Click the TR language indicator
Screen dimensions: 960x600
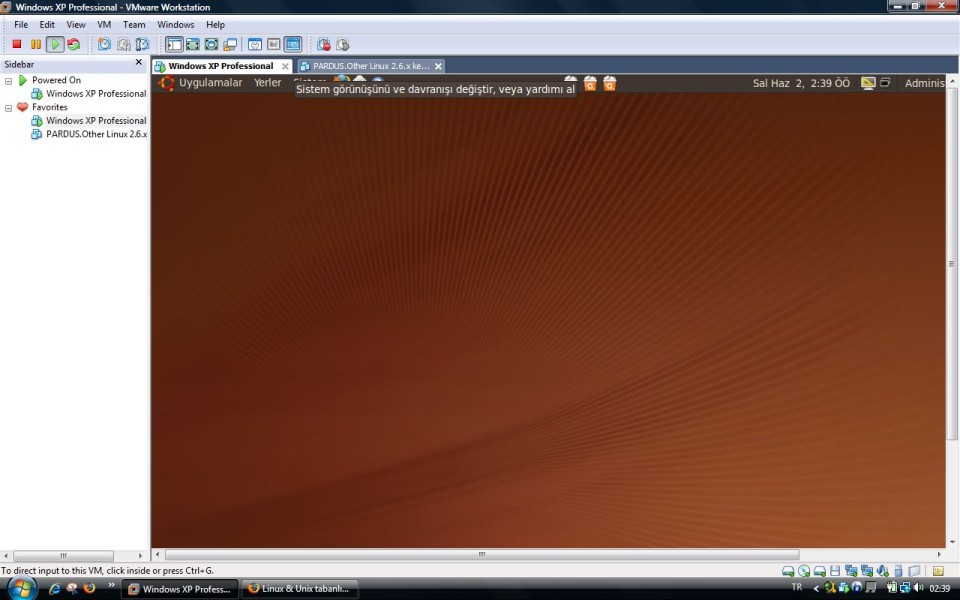pos(797,588)
